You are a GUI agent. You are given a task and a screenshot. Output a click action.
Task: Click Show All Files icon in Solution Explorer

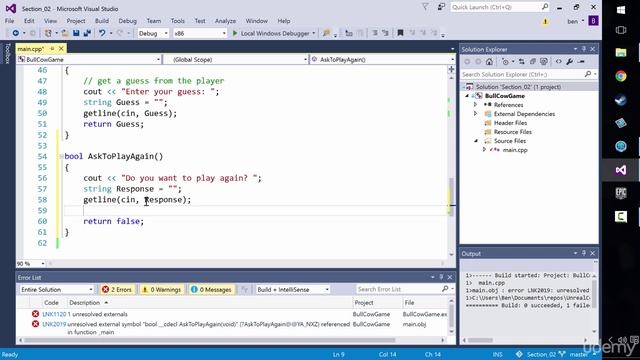[544, 62]
